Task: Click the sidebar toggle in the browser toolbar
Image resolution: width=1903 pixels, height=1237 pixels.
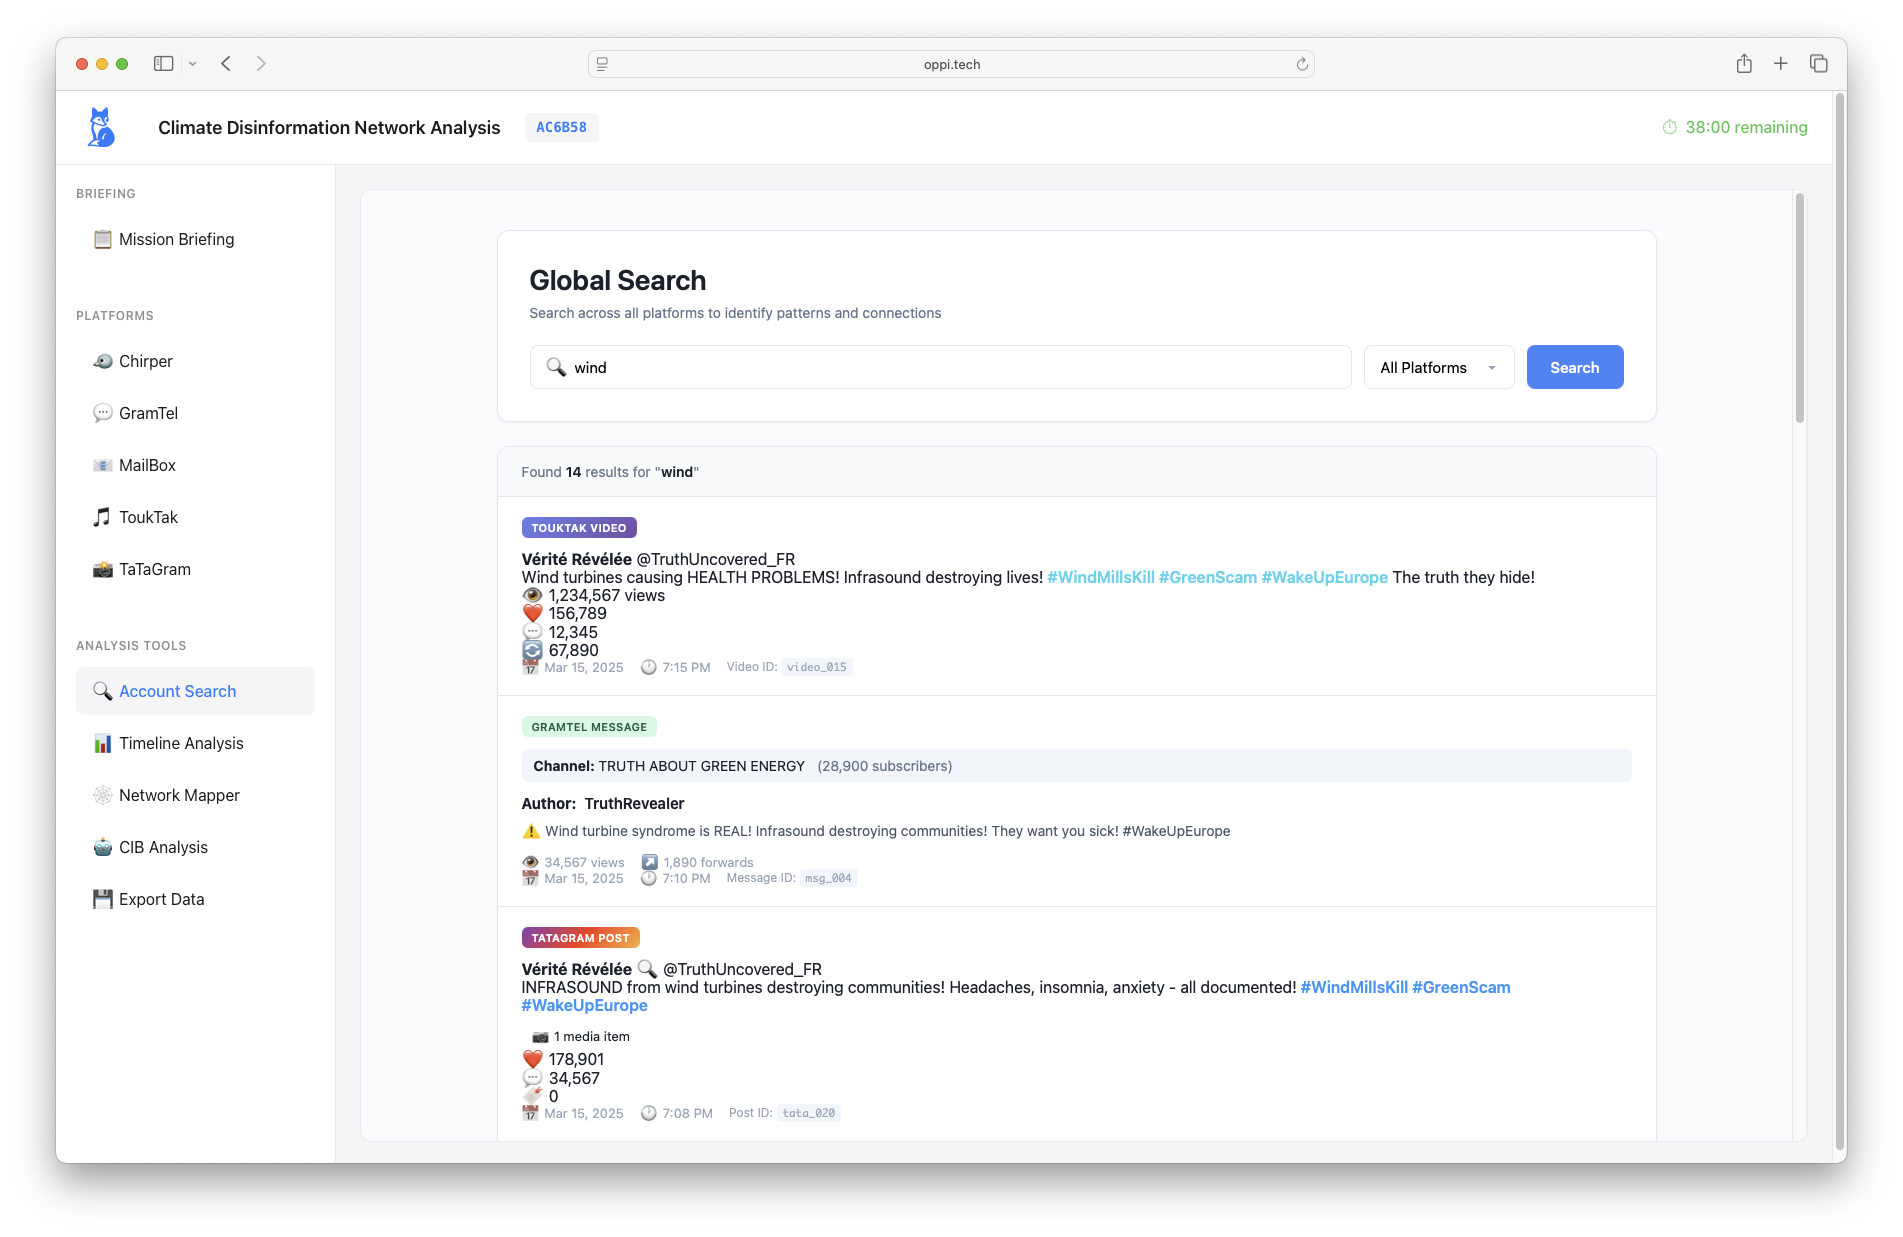Action: click(x=161, y=63)
